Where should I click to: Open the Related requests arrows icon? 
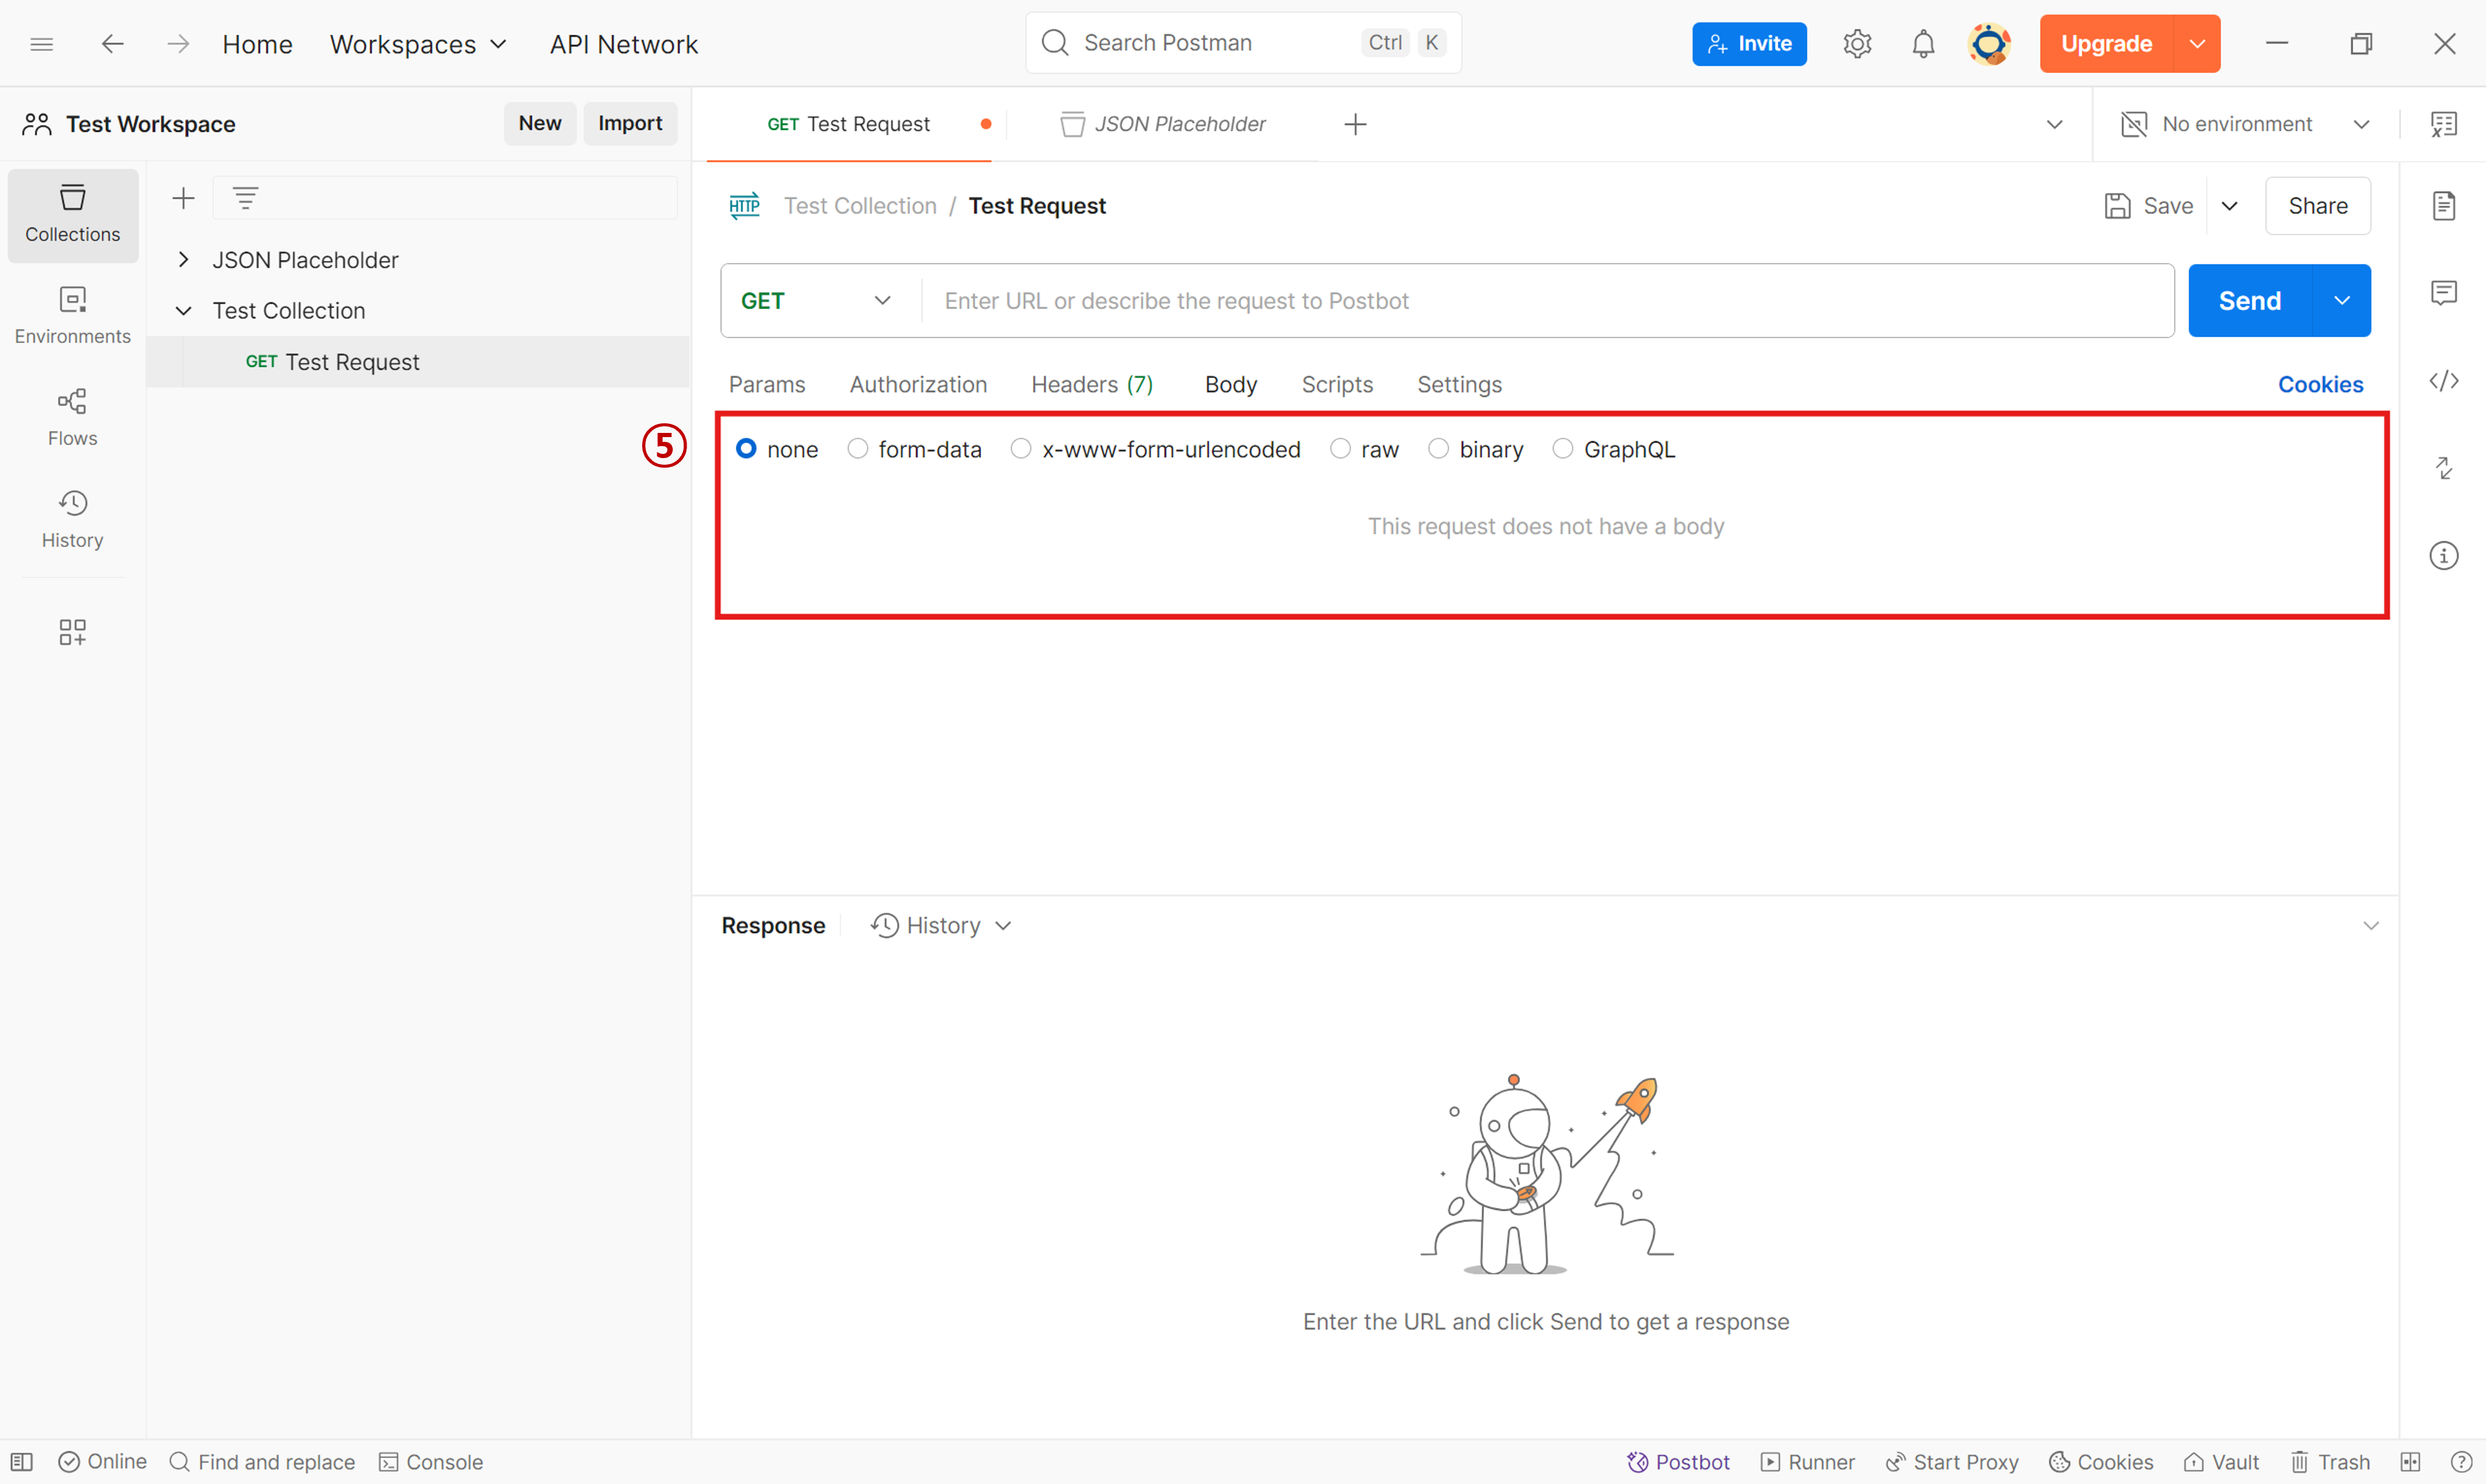click(2443, 468)
